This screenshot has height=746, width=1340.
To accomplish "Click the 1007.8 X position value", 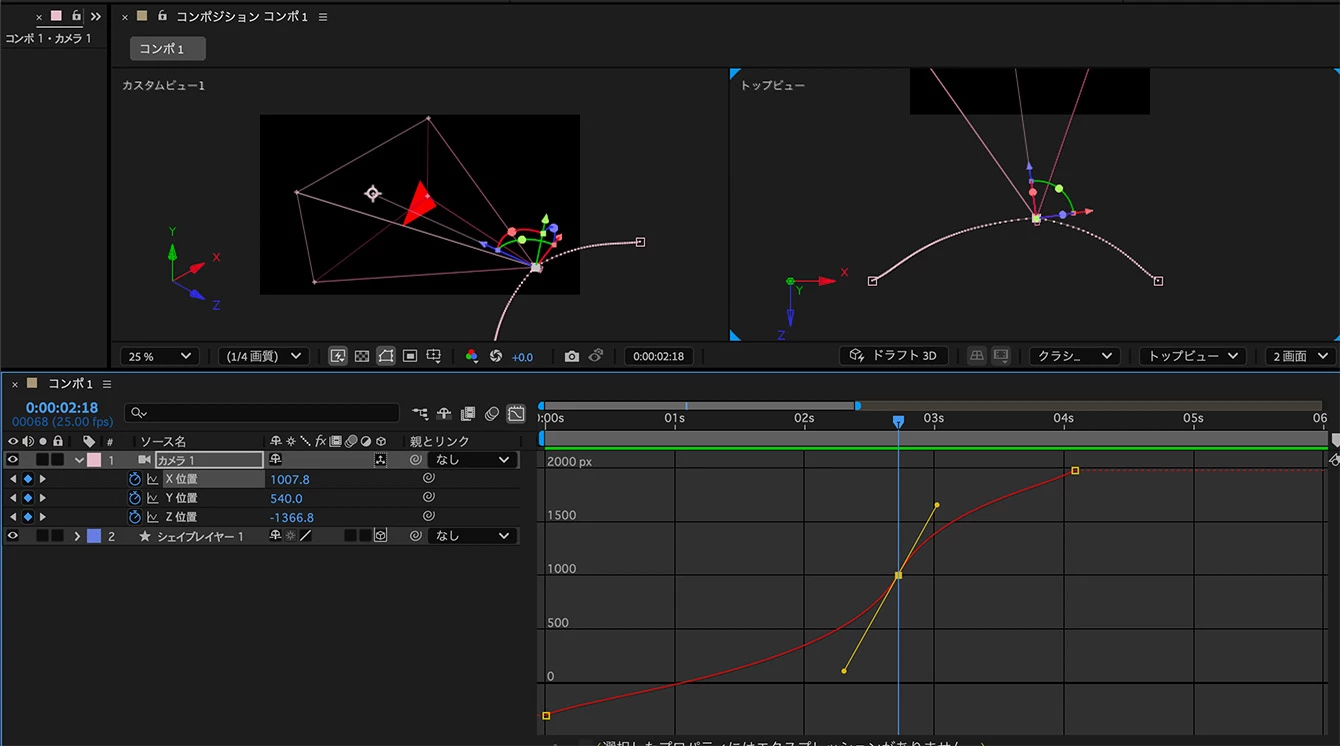I will (x=290, y=479).
